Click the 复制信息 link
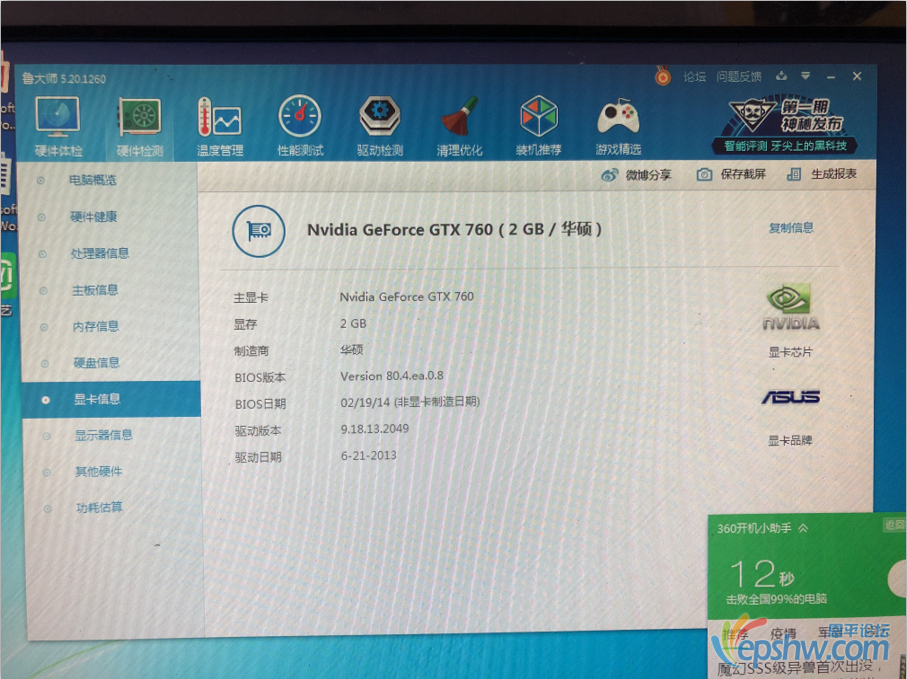Image resolution: width=907 pixels, height=679 pixels. (791, 228)
